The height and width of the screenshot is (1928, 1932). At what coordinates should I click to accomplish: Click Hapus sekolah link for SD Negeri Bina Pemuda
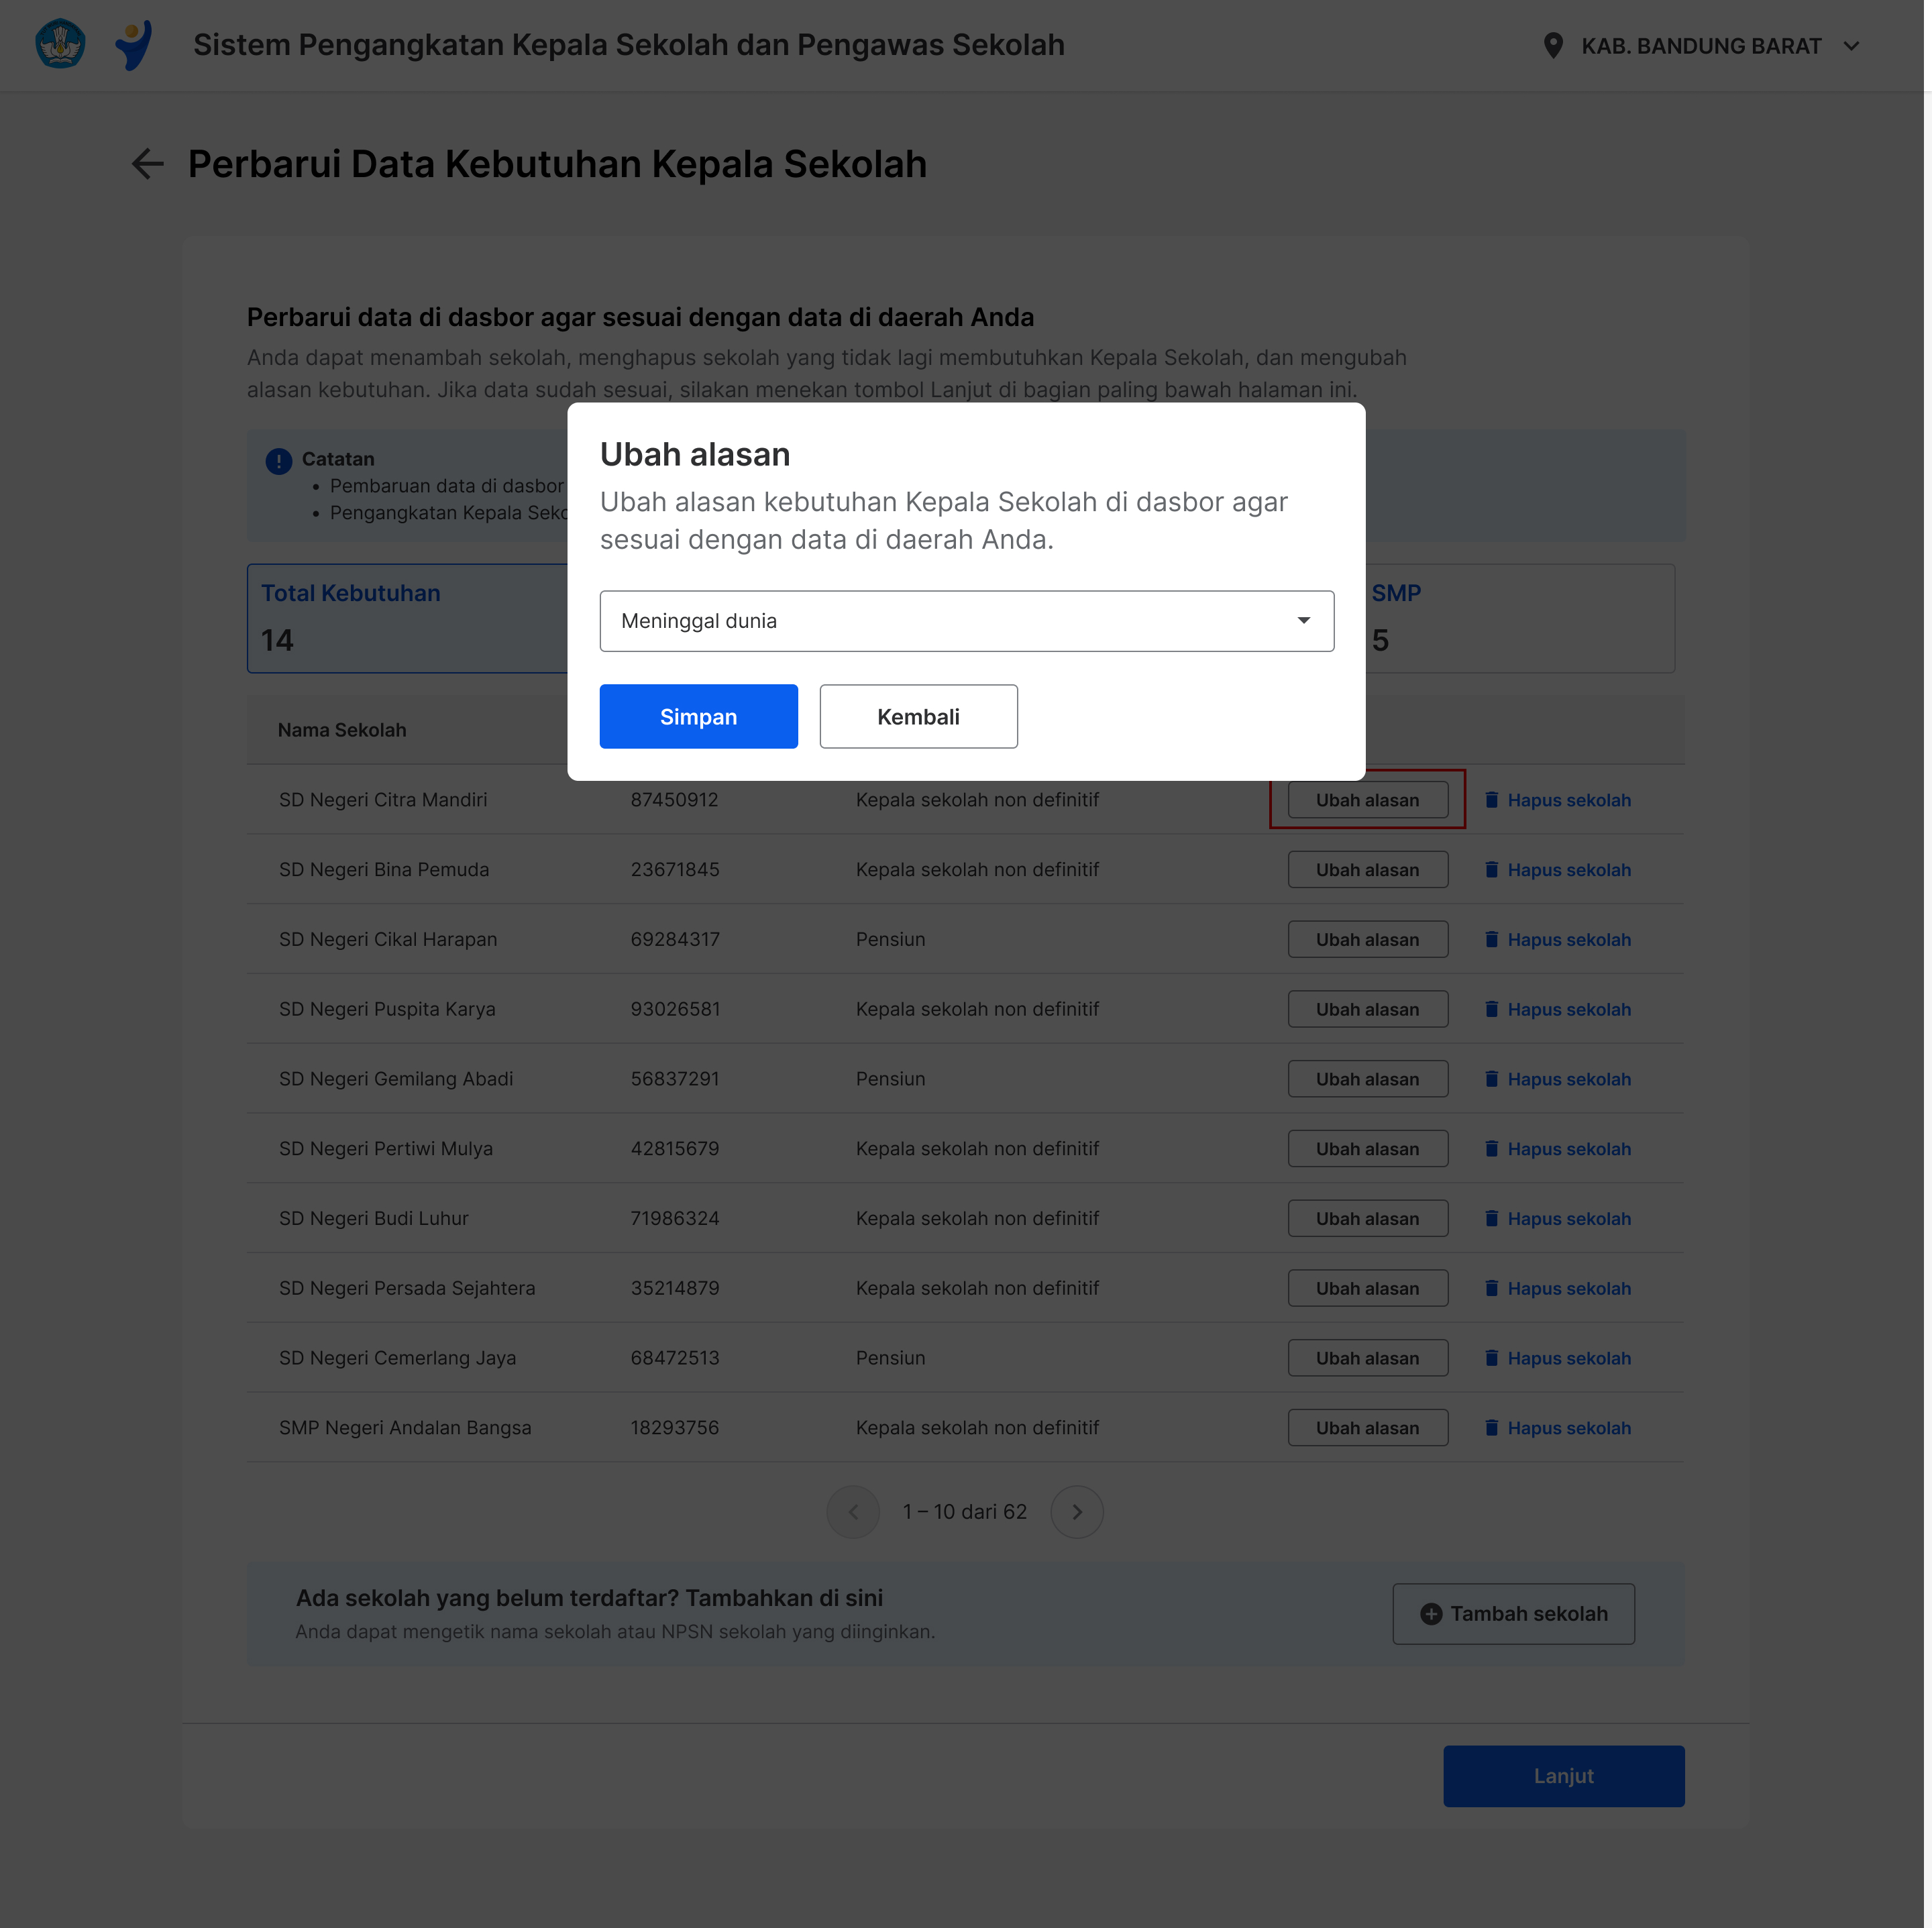click(x=1569, y=870)
